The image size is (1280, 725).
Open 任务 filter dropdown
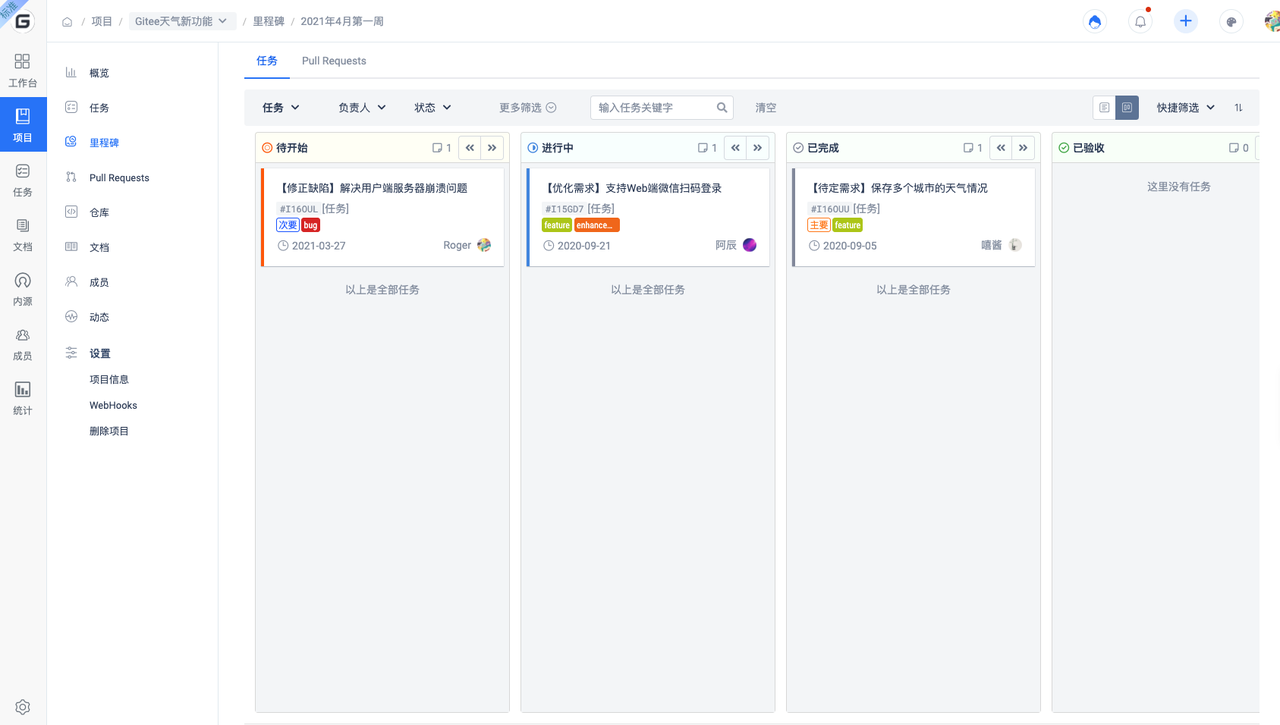tap(281, 107)
